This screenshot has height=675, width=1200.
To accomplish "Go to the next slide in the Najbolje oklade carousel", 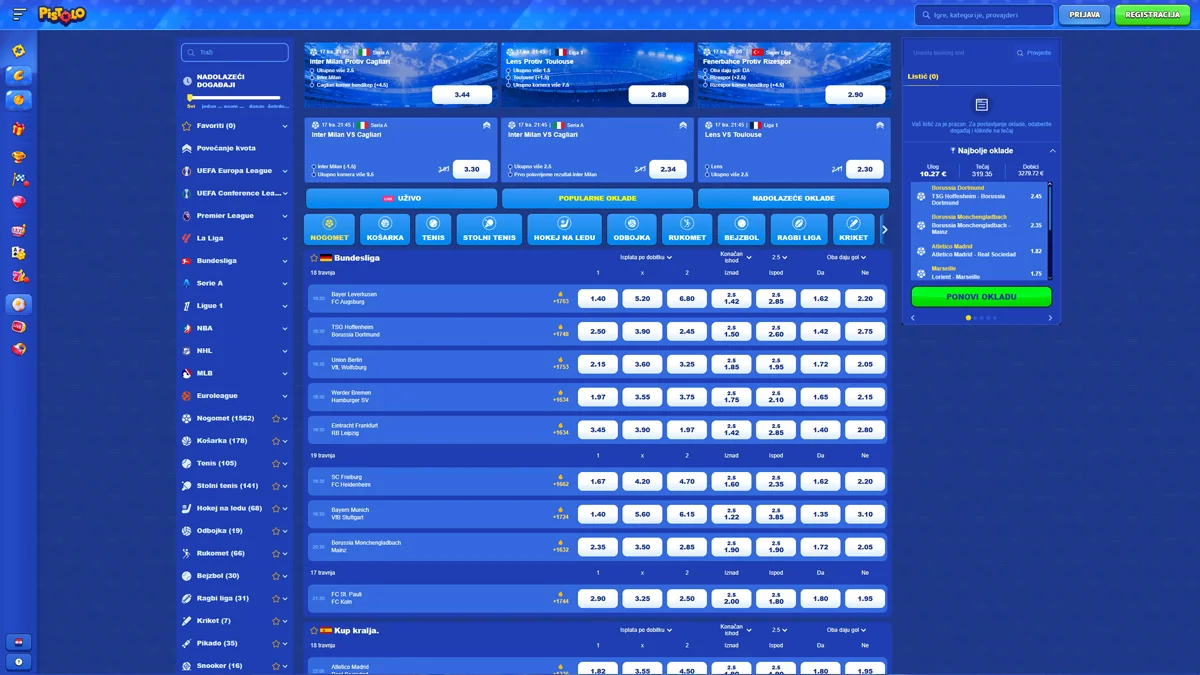I will pos(1050,318).
